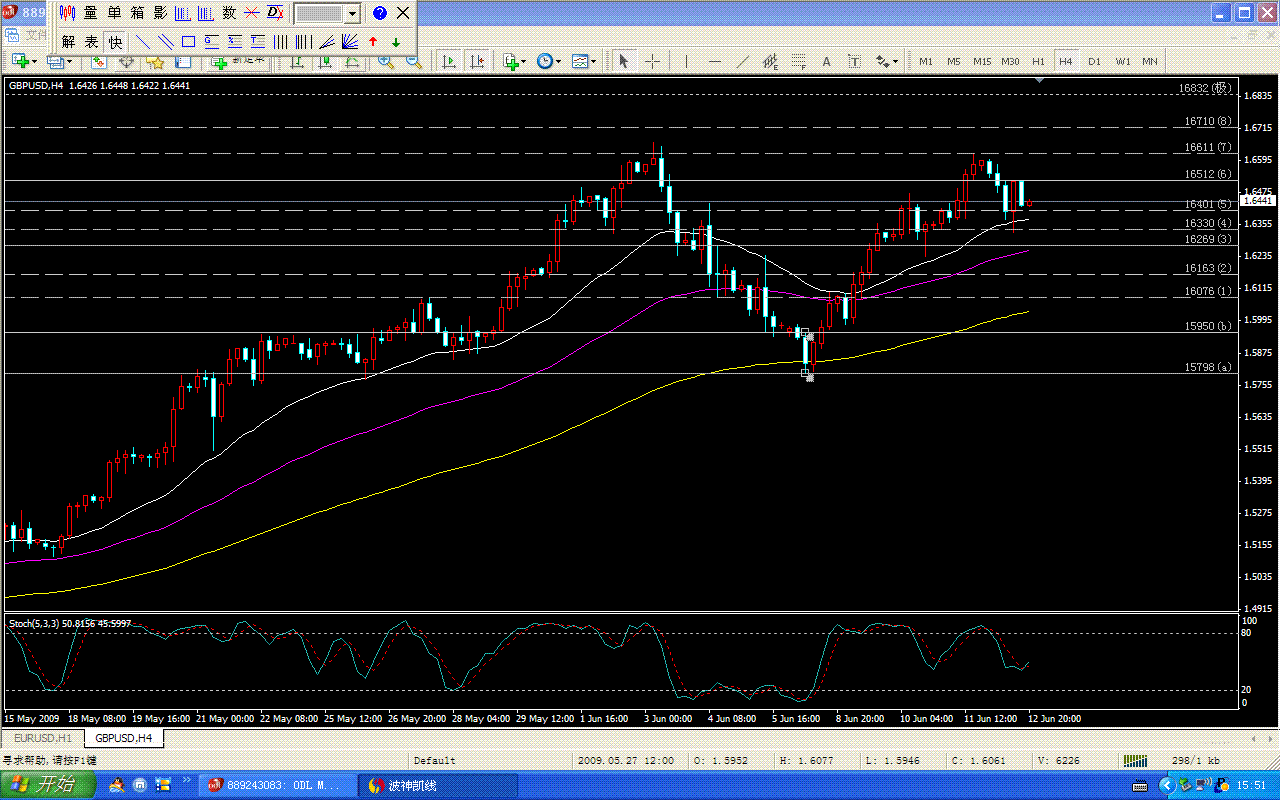Select the trendline drawing tool

point(742,61)
